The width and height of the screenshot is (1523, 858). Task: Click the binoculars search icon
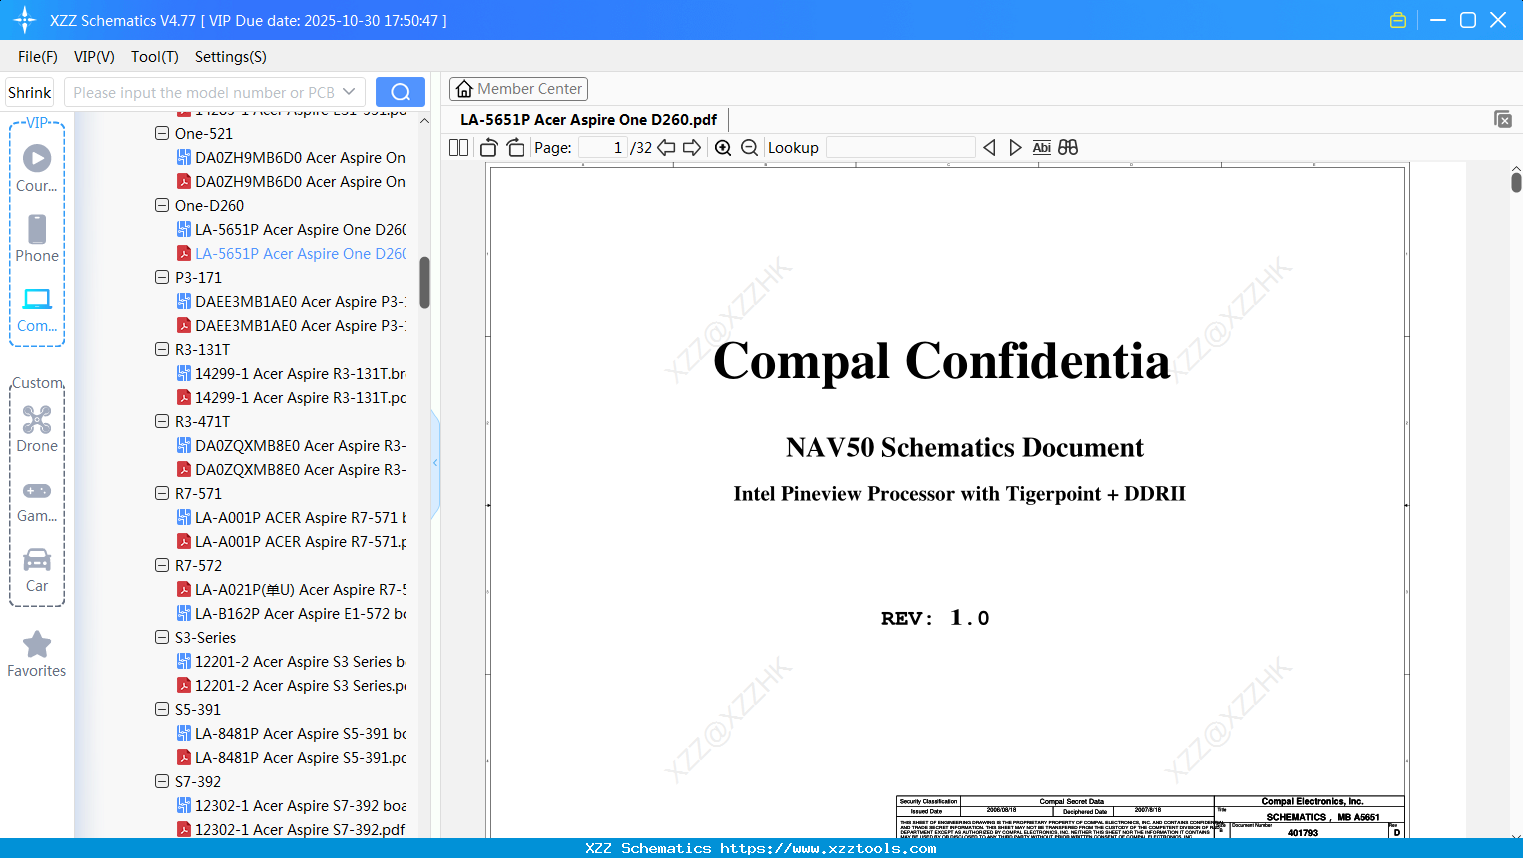pos(1068,148)
